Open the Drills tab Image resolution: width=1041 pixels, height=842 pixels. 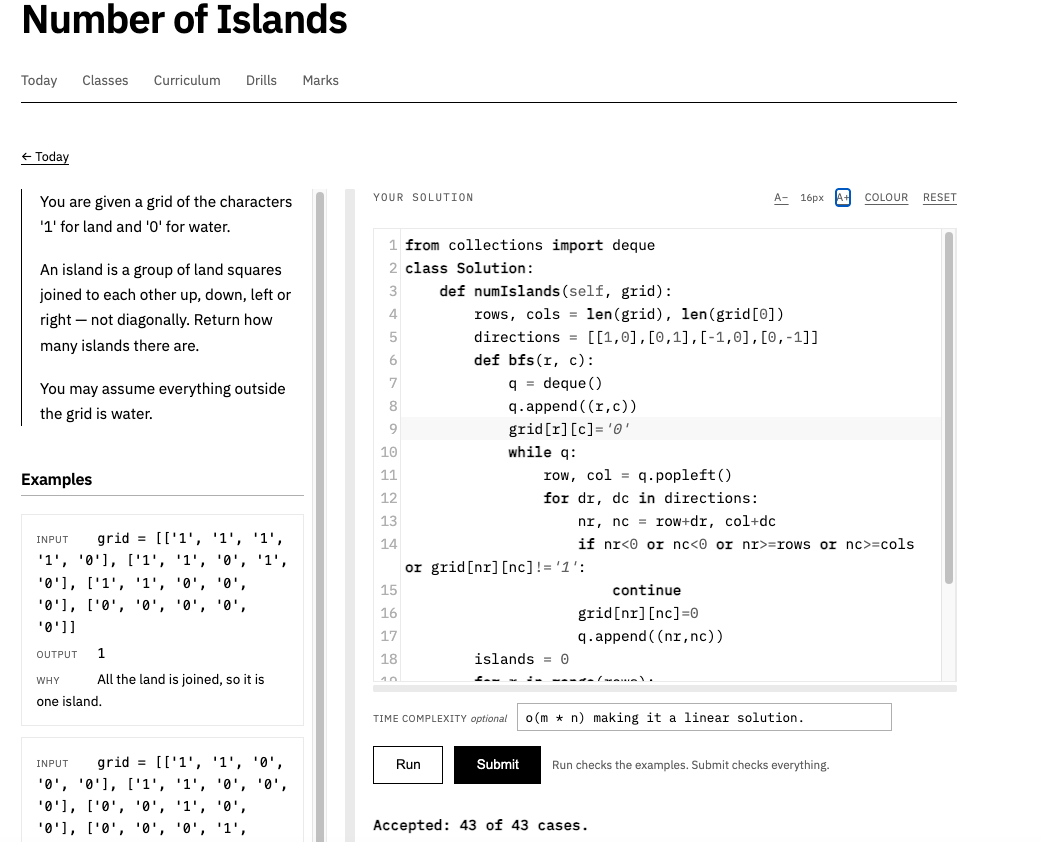(x=262, y=80)
